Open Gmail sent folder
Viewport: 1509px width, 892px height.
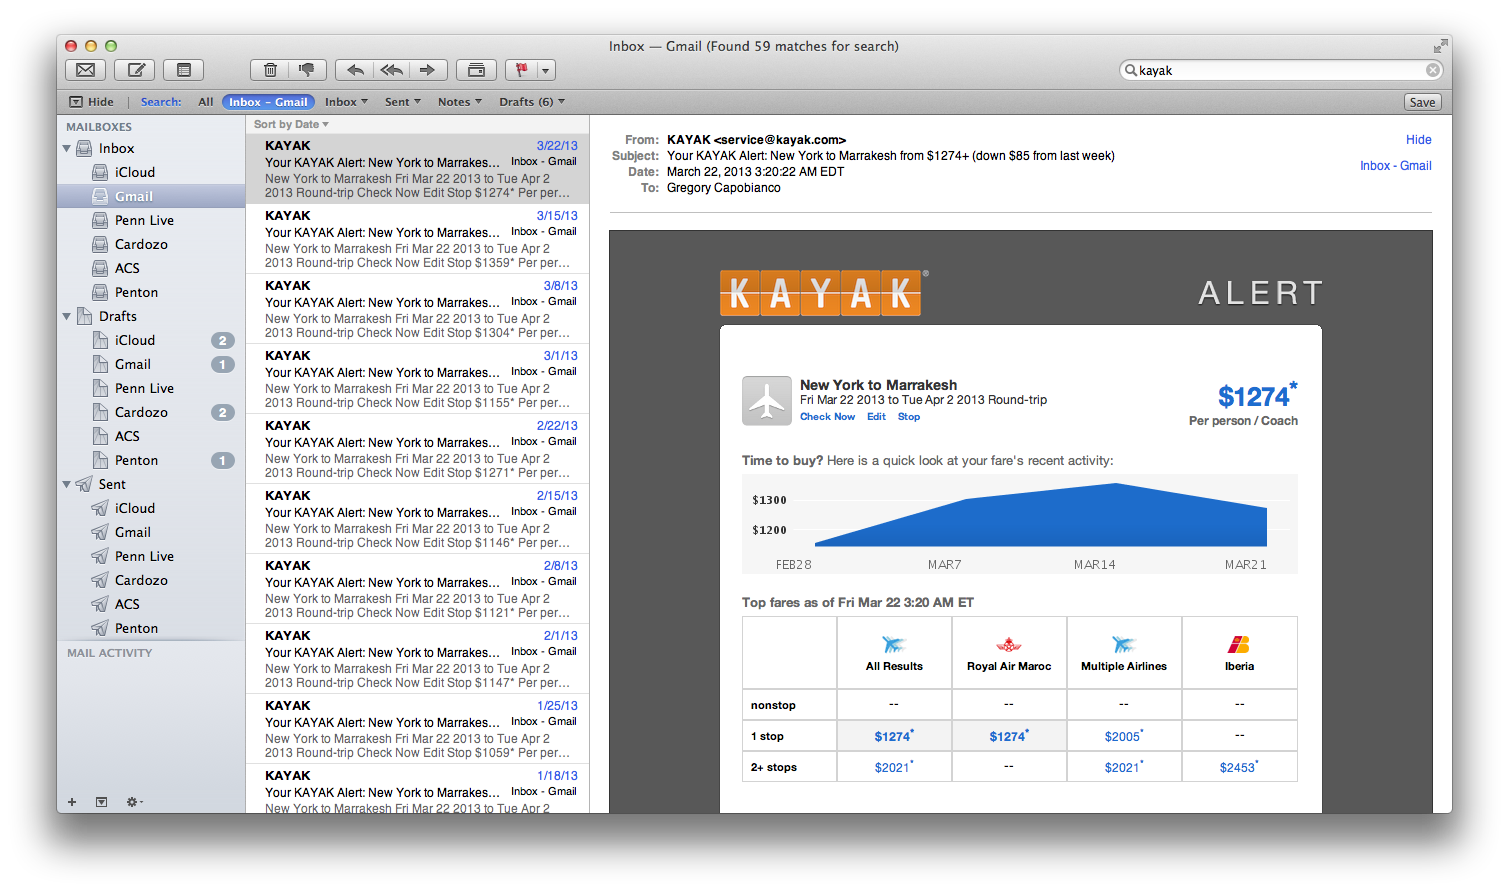151,532
